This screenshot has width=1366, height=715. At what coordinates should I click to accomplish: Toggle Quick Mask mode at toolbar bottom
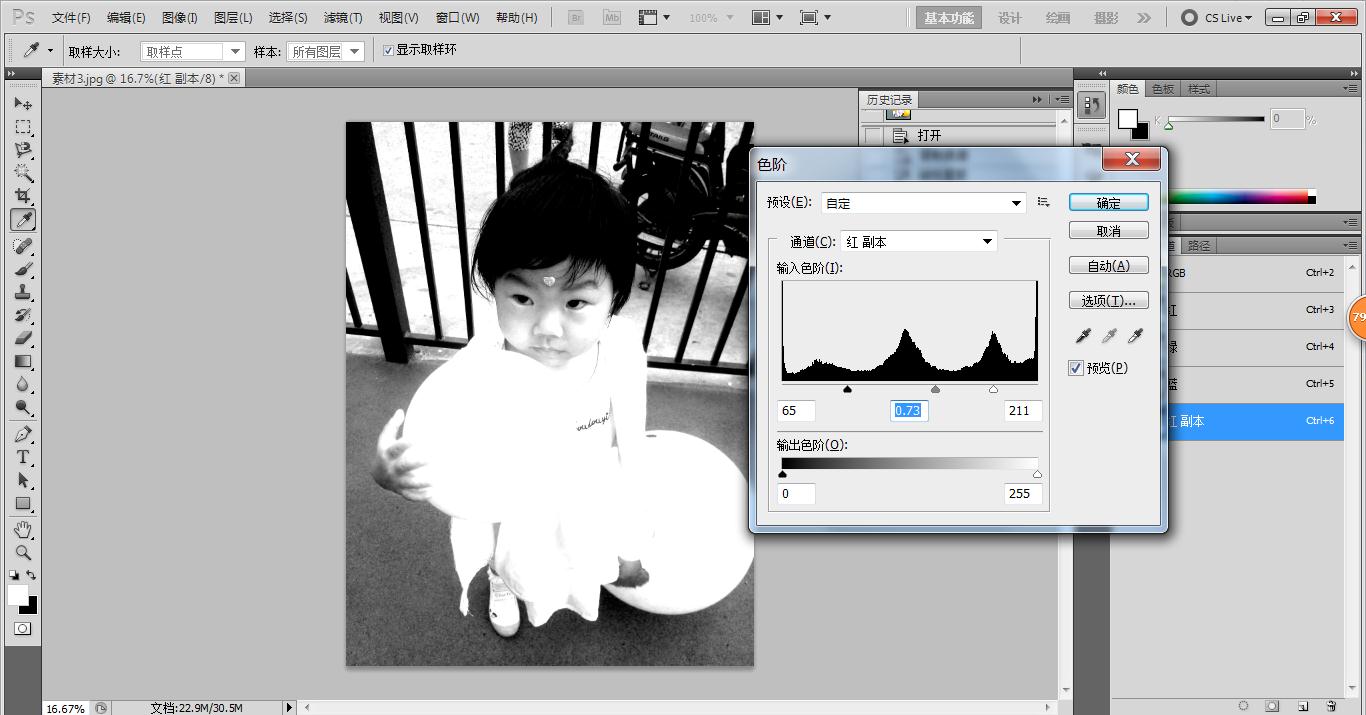pos(24,628)
